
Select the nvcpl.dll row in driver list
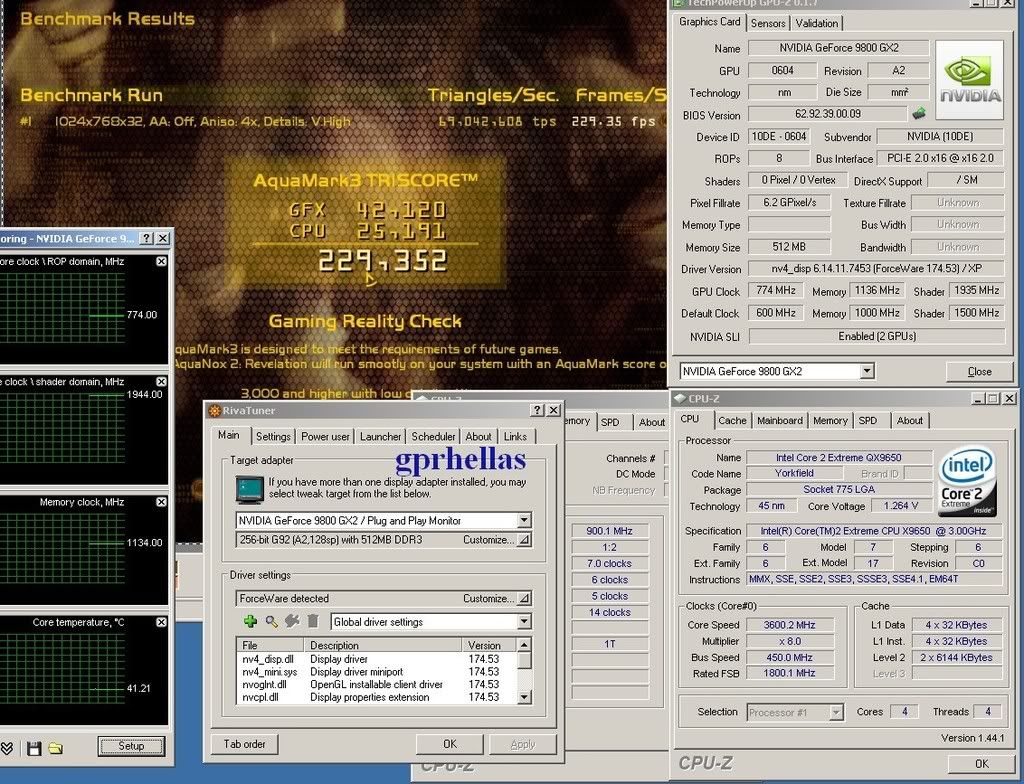click(377, 697)
